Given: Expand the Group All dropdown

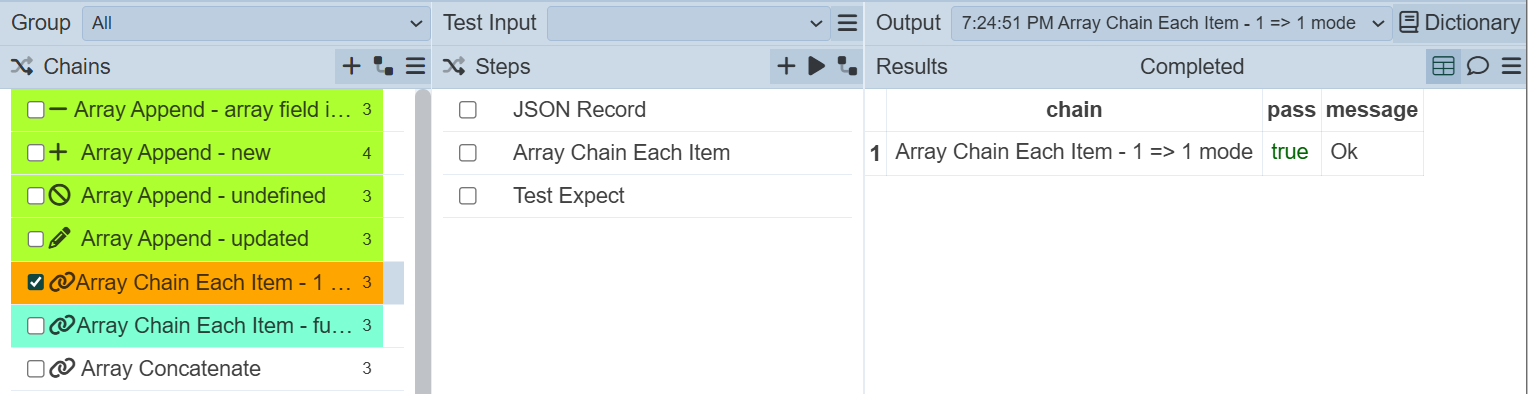Looking at the screenshot, I should coord(255,23).
